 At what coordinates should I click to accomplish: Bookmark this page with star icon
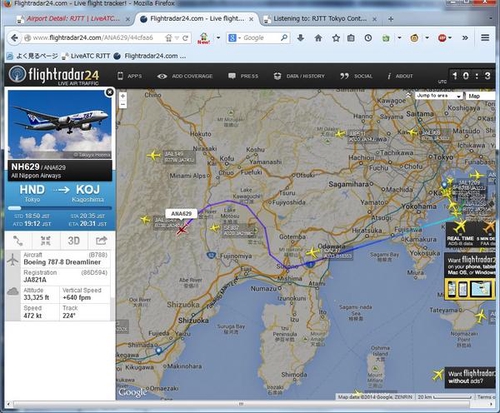pyautogui.click(x=336, y=38)
